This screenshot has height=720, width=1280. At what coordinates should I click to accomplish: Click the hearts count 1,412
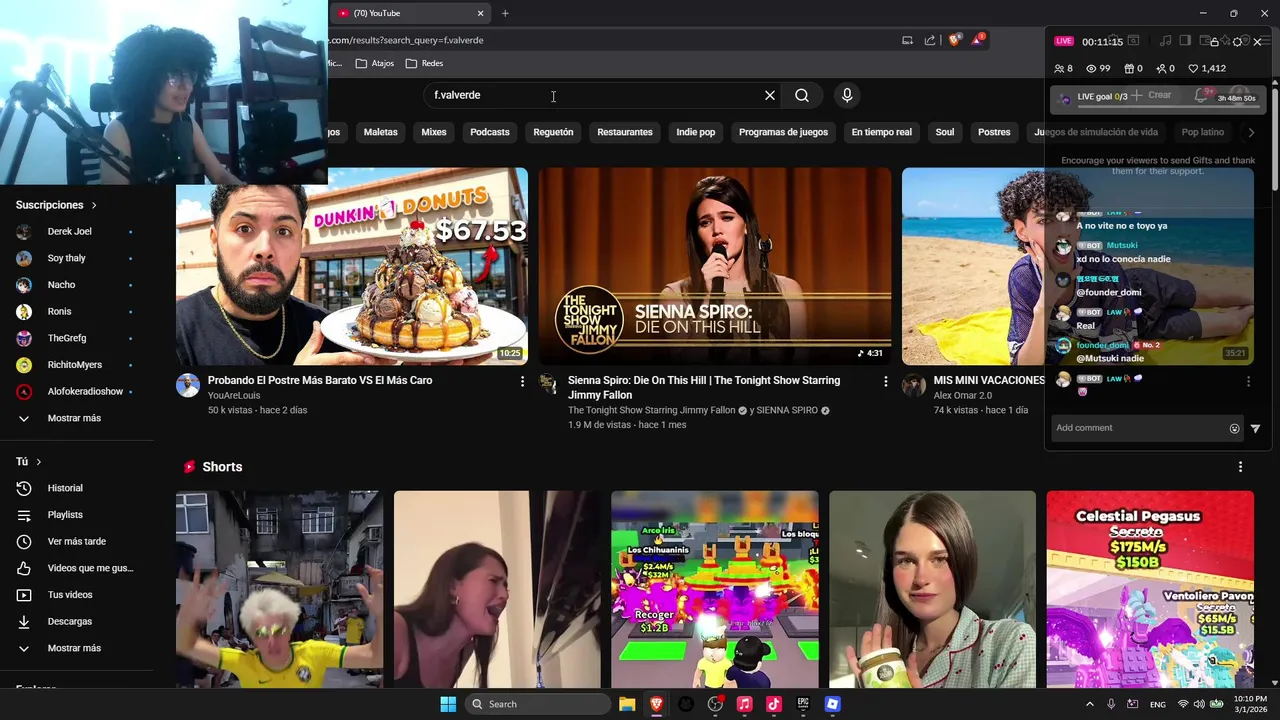click(1207, 69)
